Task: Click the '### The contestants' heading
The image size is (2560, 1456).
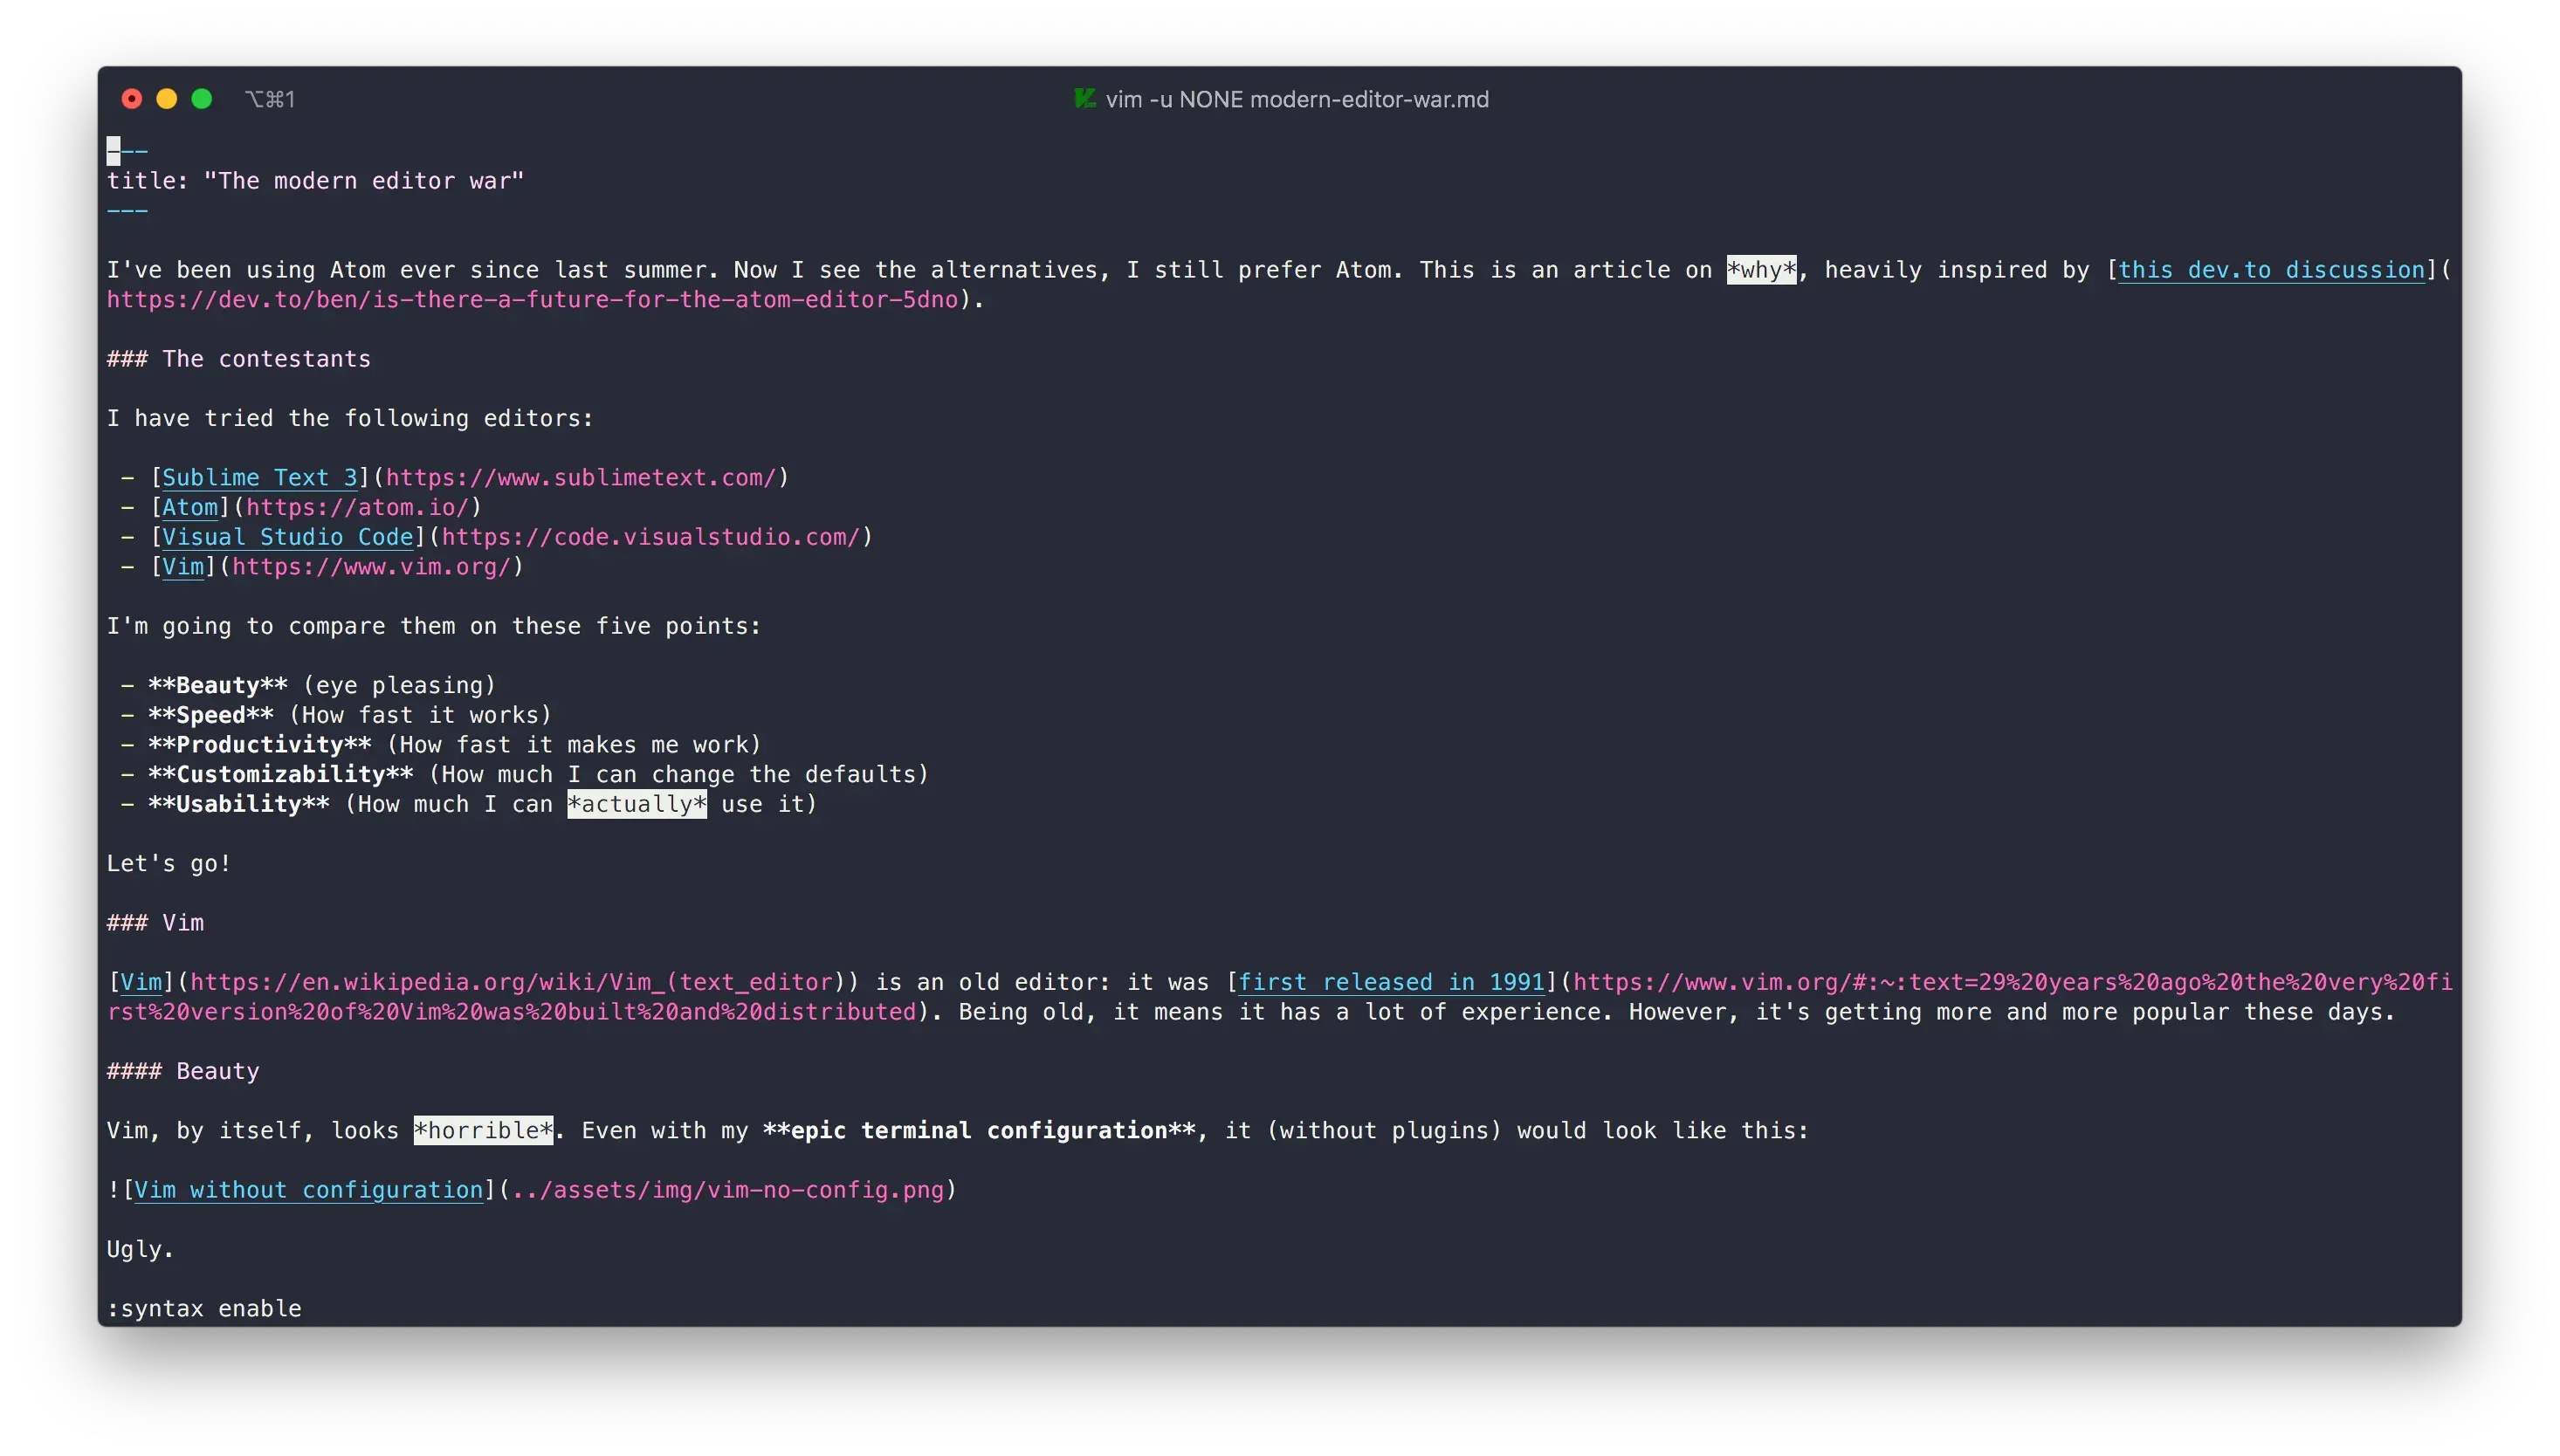Action: [x=239, y=358]
